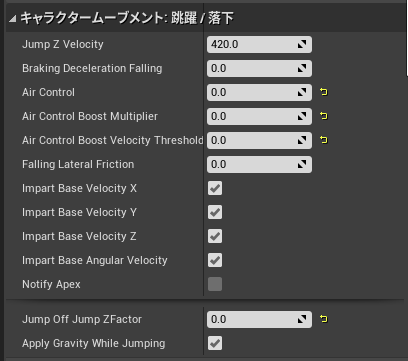Uncheck Impart Base Velocity Z

[215, 236]
